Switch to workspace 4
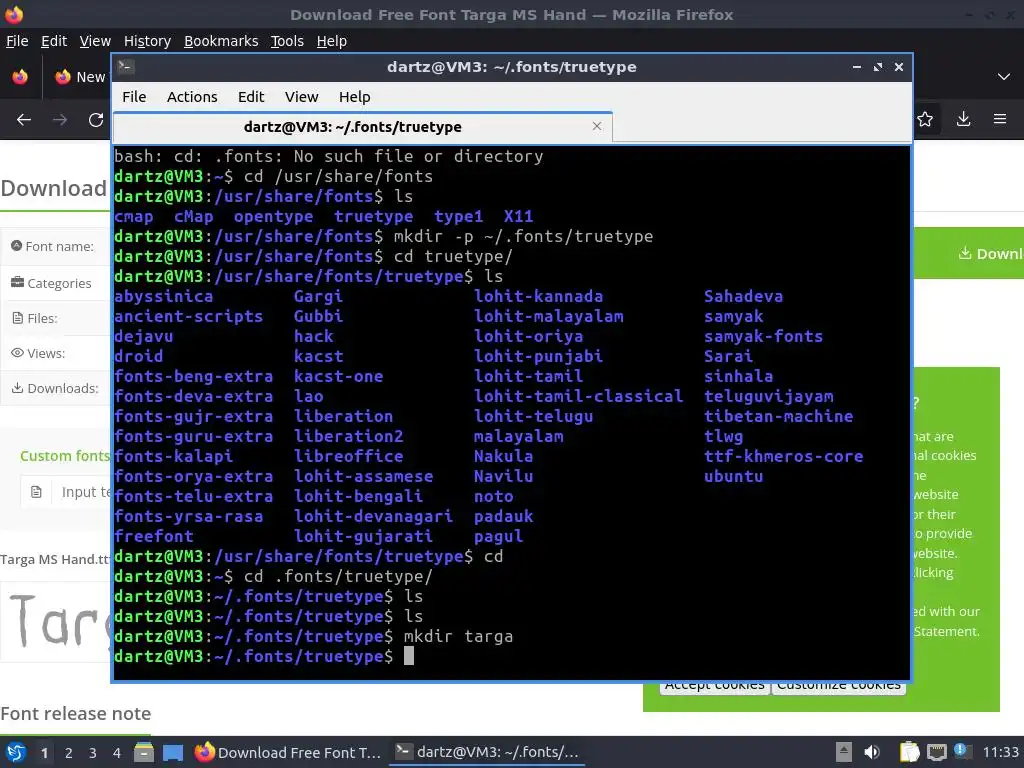The width and height of the screenshot is (1024, 768). tap(116, 753)
